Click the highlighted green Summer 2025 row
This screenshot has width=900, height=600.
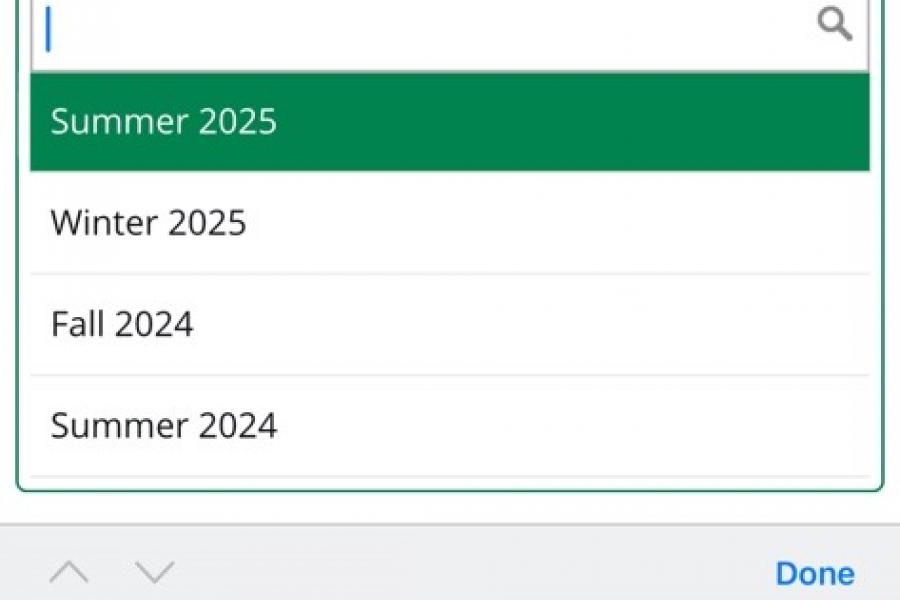[x=450, y=122]
